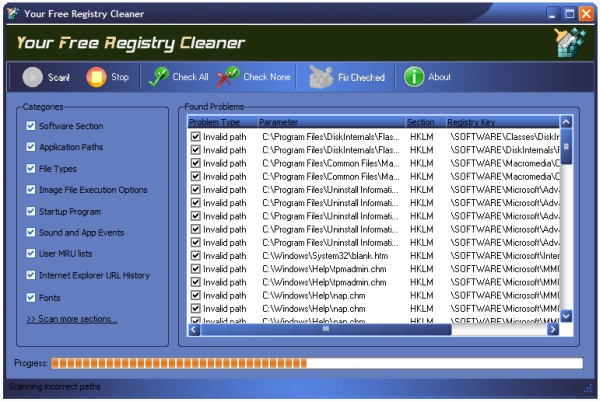Toggle the Fonts category checkbox
Screen dimensions: 600x402
point(31,297)
